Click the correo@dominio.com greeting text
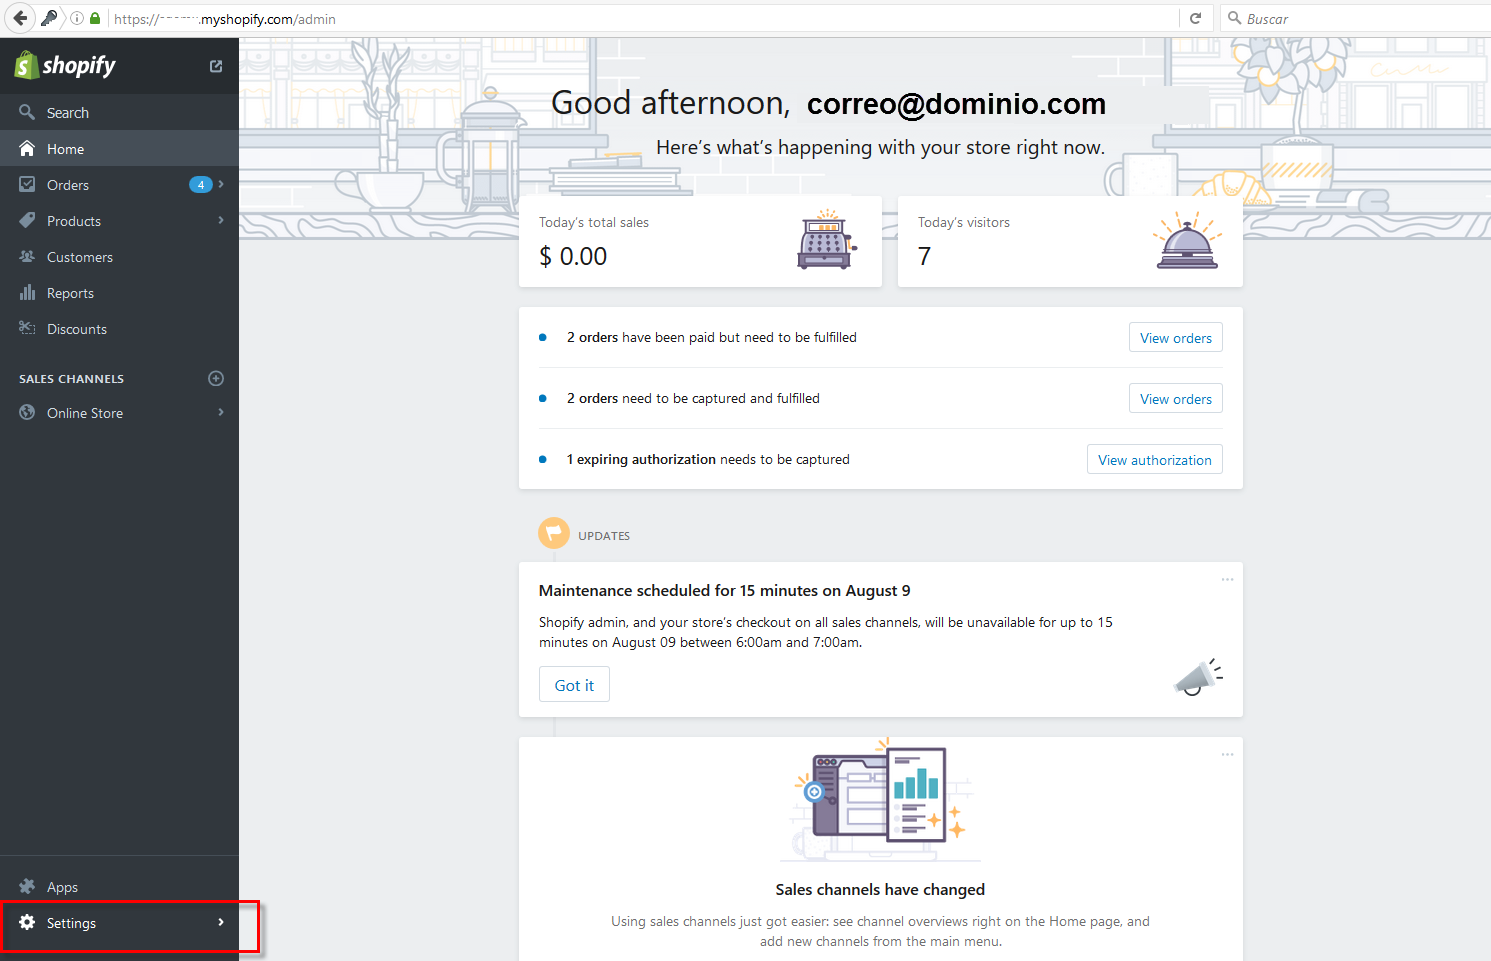 (956, 104)
